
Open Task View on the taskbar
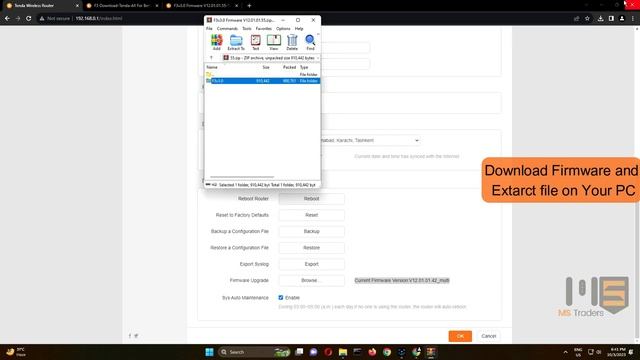coord(299,352)
